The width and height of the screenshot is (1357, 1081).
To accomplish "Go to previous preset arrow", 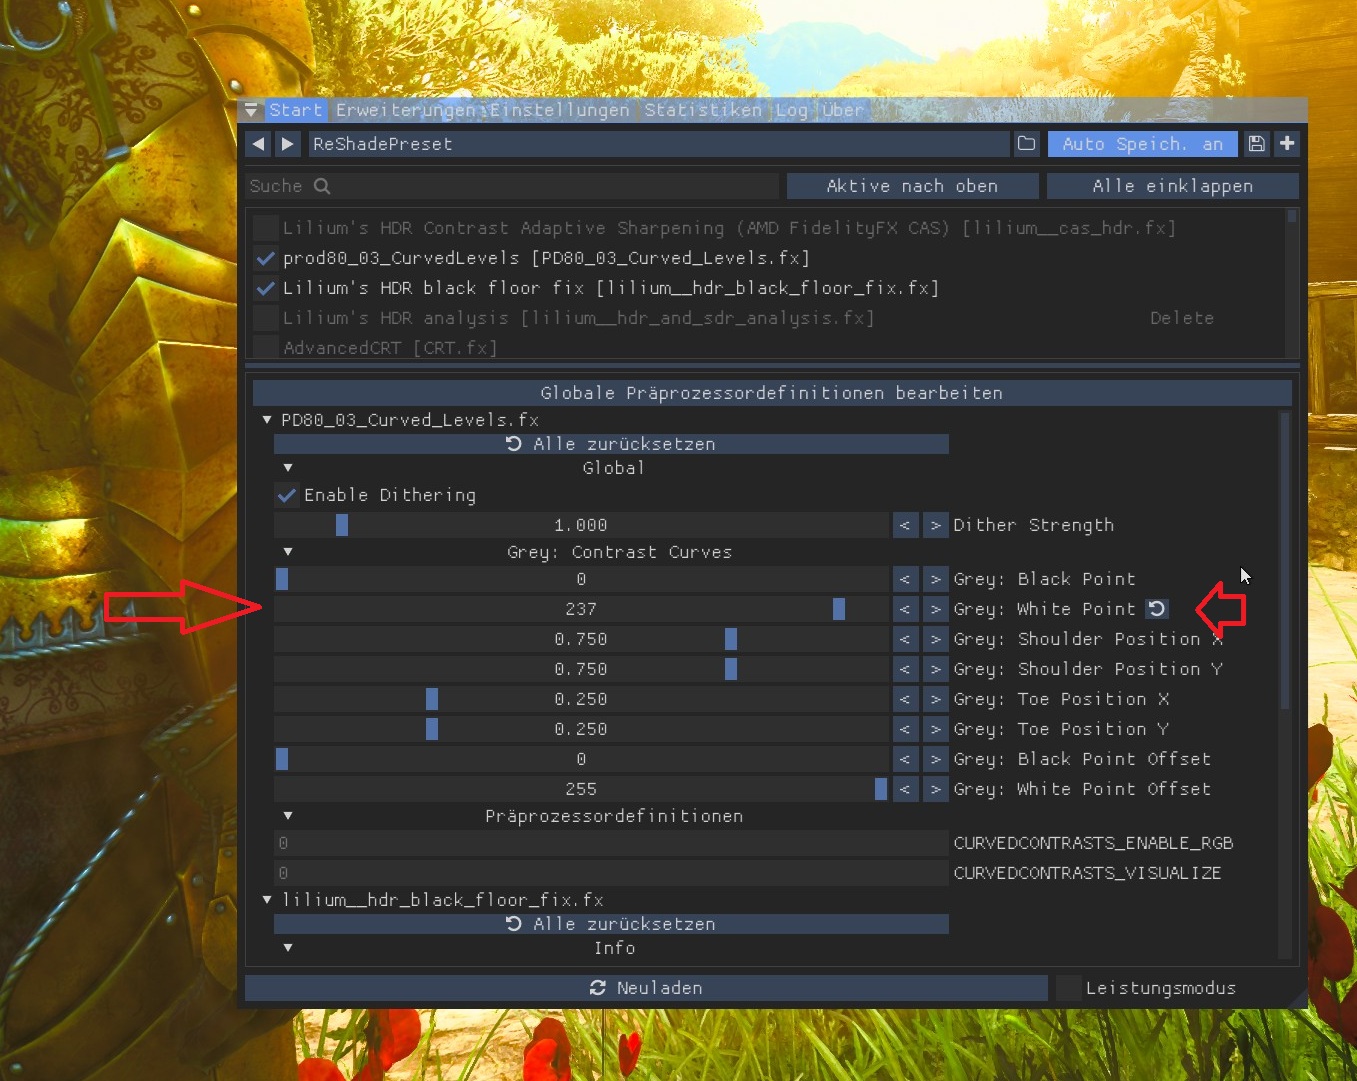I will (258, 144).
